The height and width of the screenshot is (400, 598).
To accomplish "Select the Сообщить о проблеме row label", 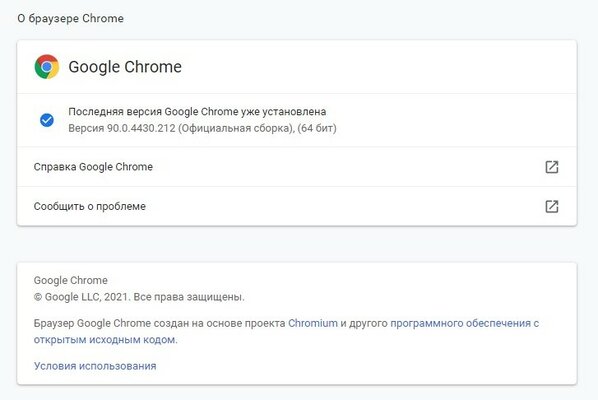I will pos(90,206).
